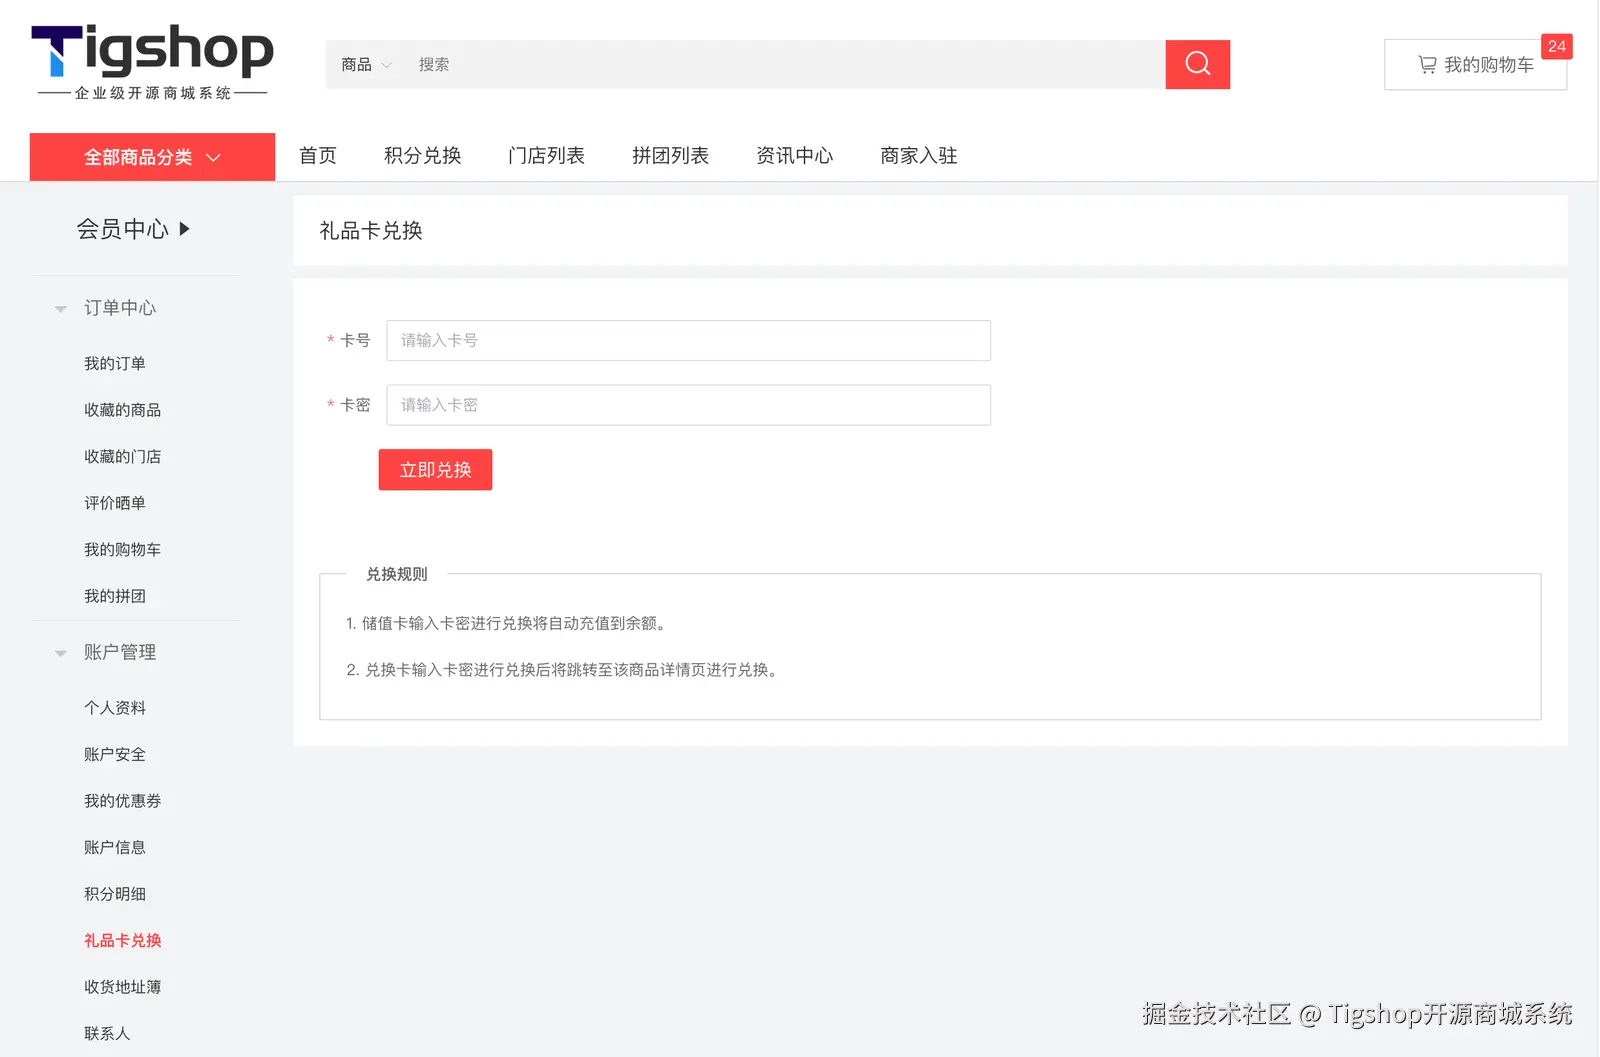
Task: Click the 礼品卡兑换 page title
Action: [x=371, y=231]
